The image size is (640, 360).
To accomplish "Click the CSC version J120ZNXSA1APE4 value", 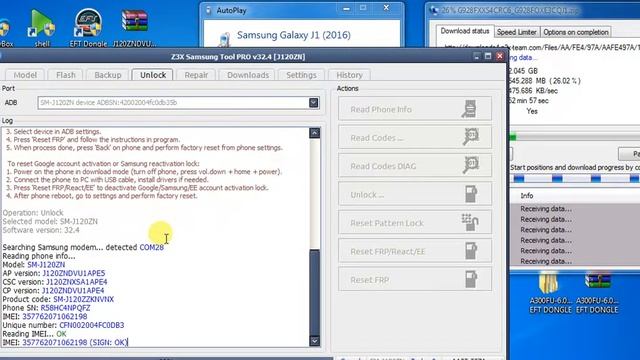I will (77, 282).
